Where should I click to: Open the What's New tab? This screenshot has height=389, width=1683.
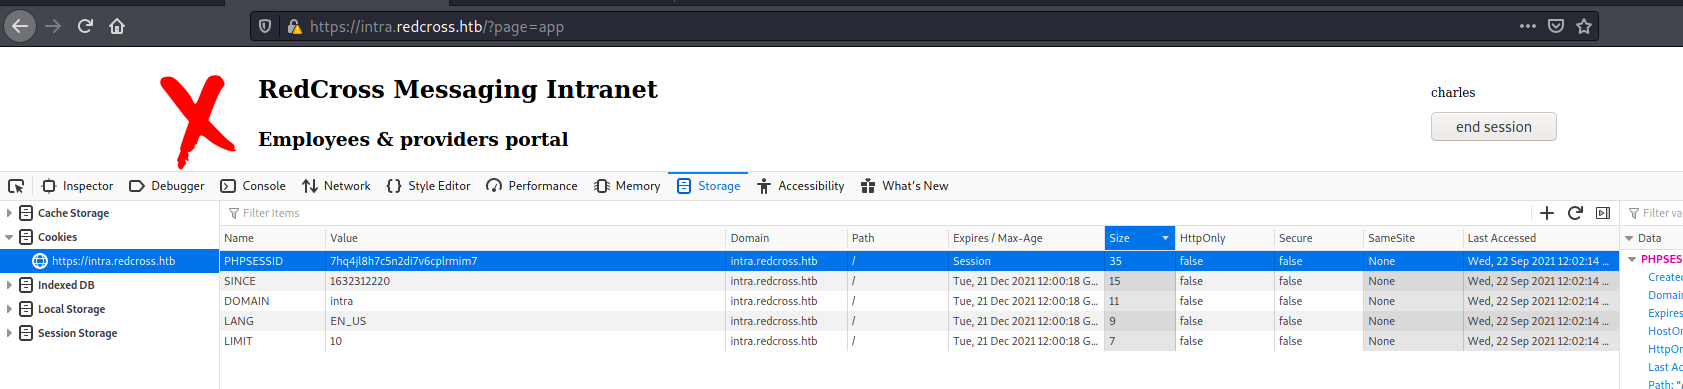click(x=904, y=186)
